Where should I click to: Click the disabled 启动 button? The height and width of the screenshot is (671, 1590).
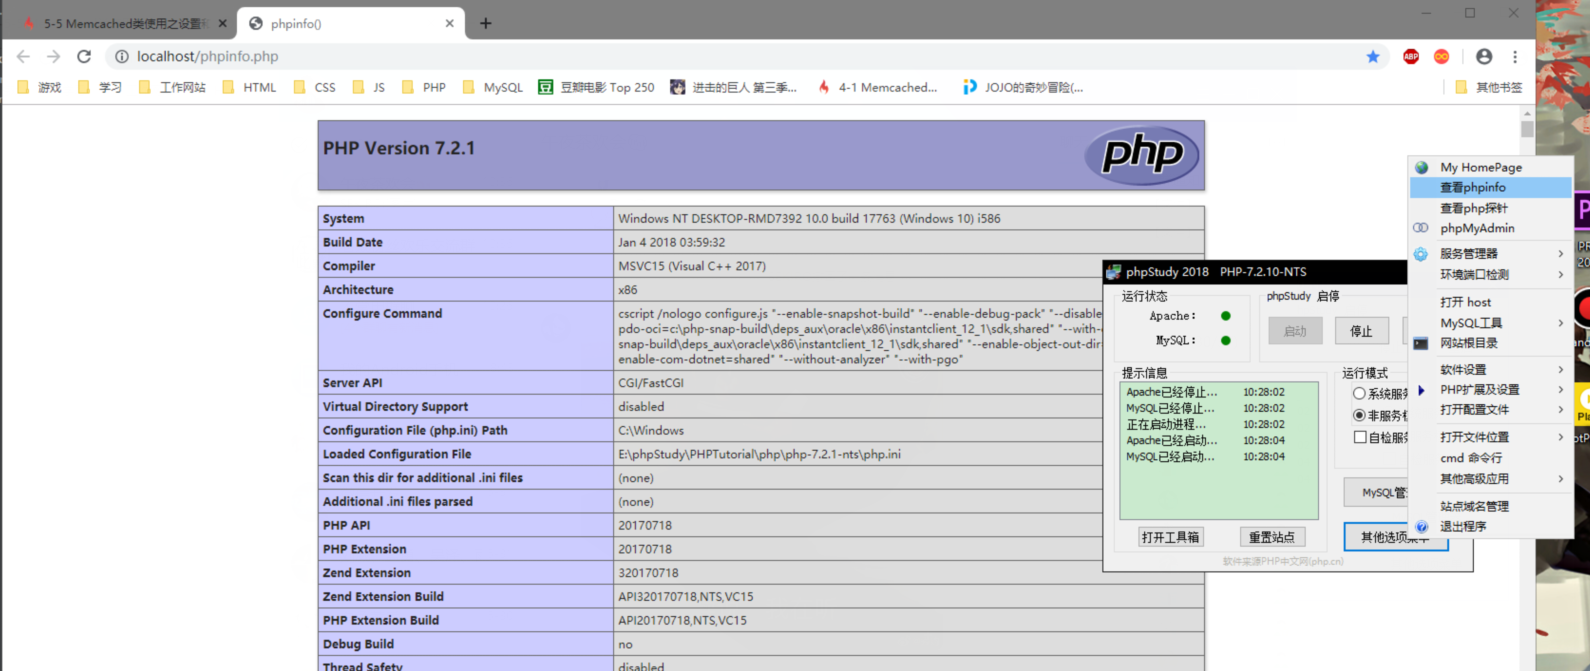pyautogui.click(x=1295, y=331)
